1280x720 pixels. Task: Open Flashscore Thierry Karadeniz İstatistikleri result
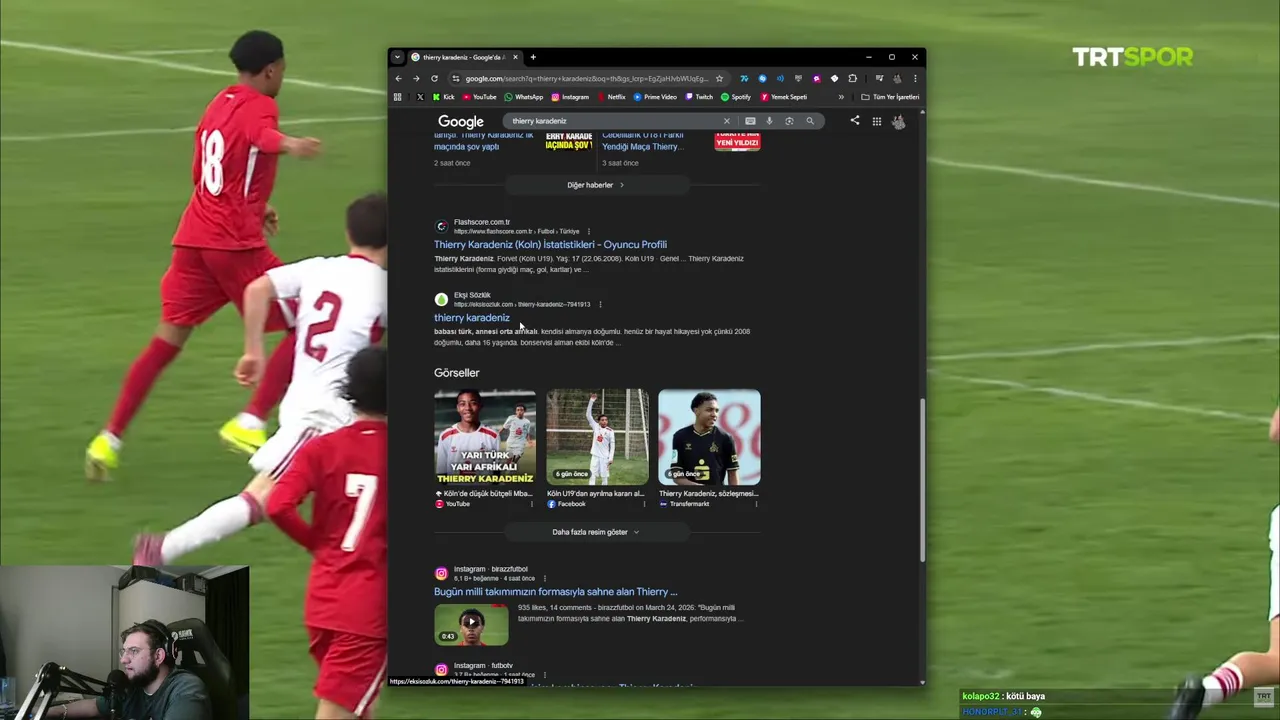click(x=550, y=244)
